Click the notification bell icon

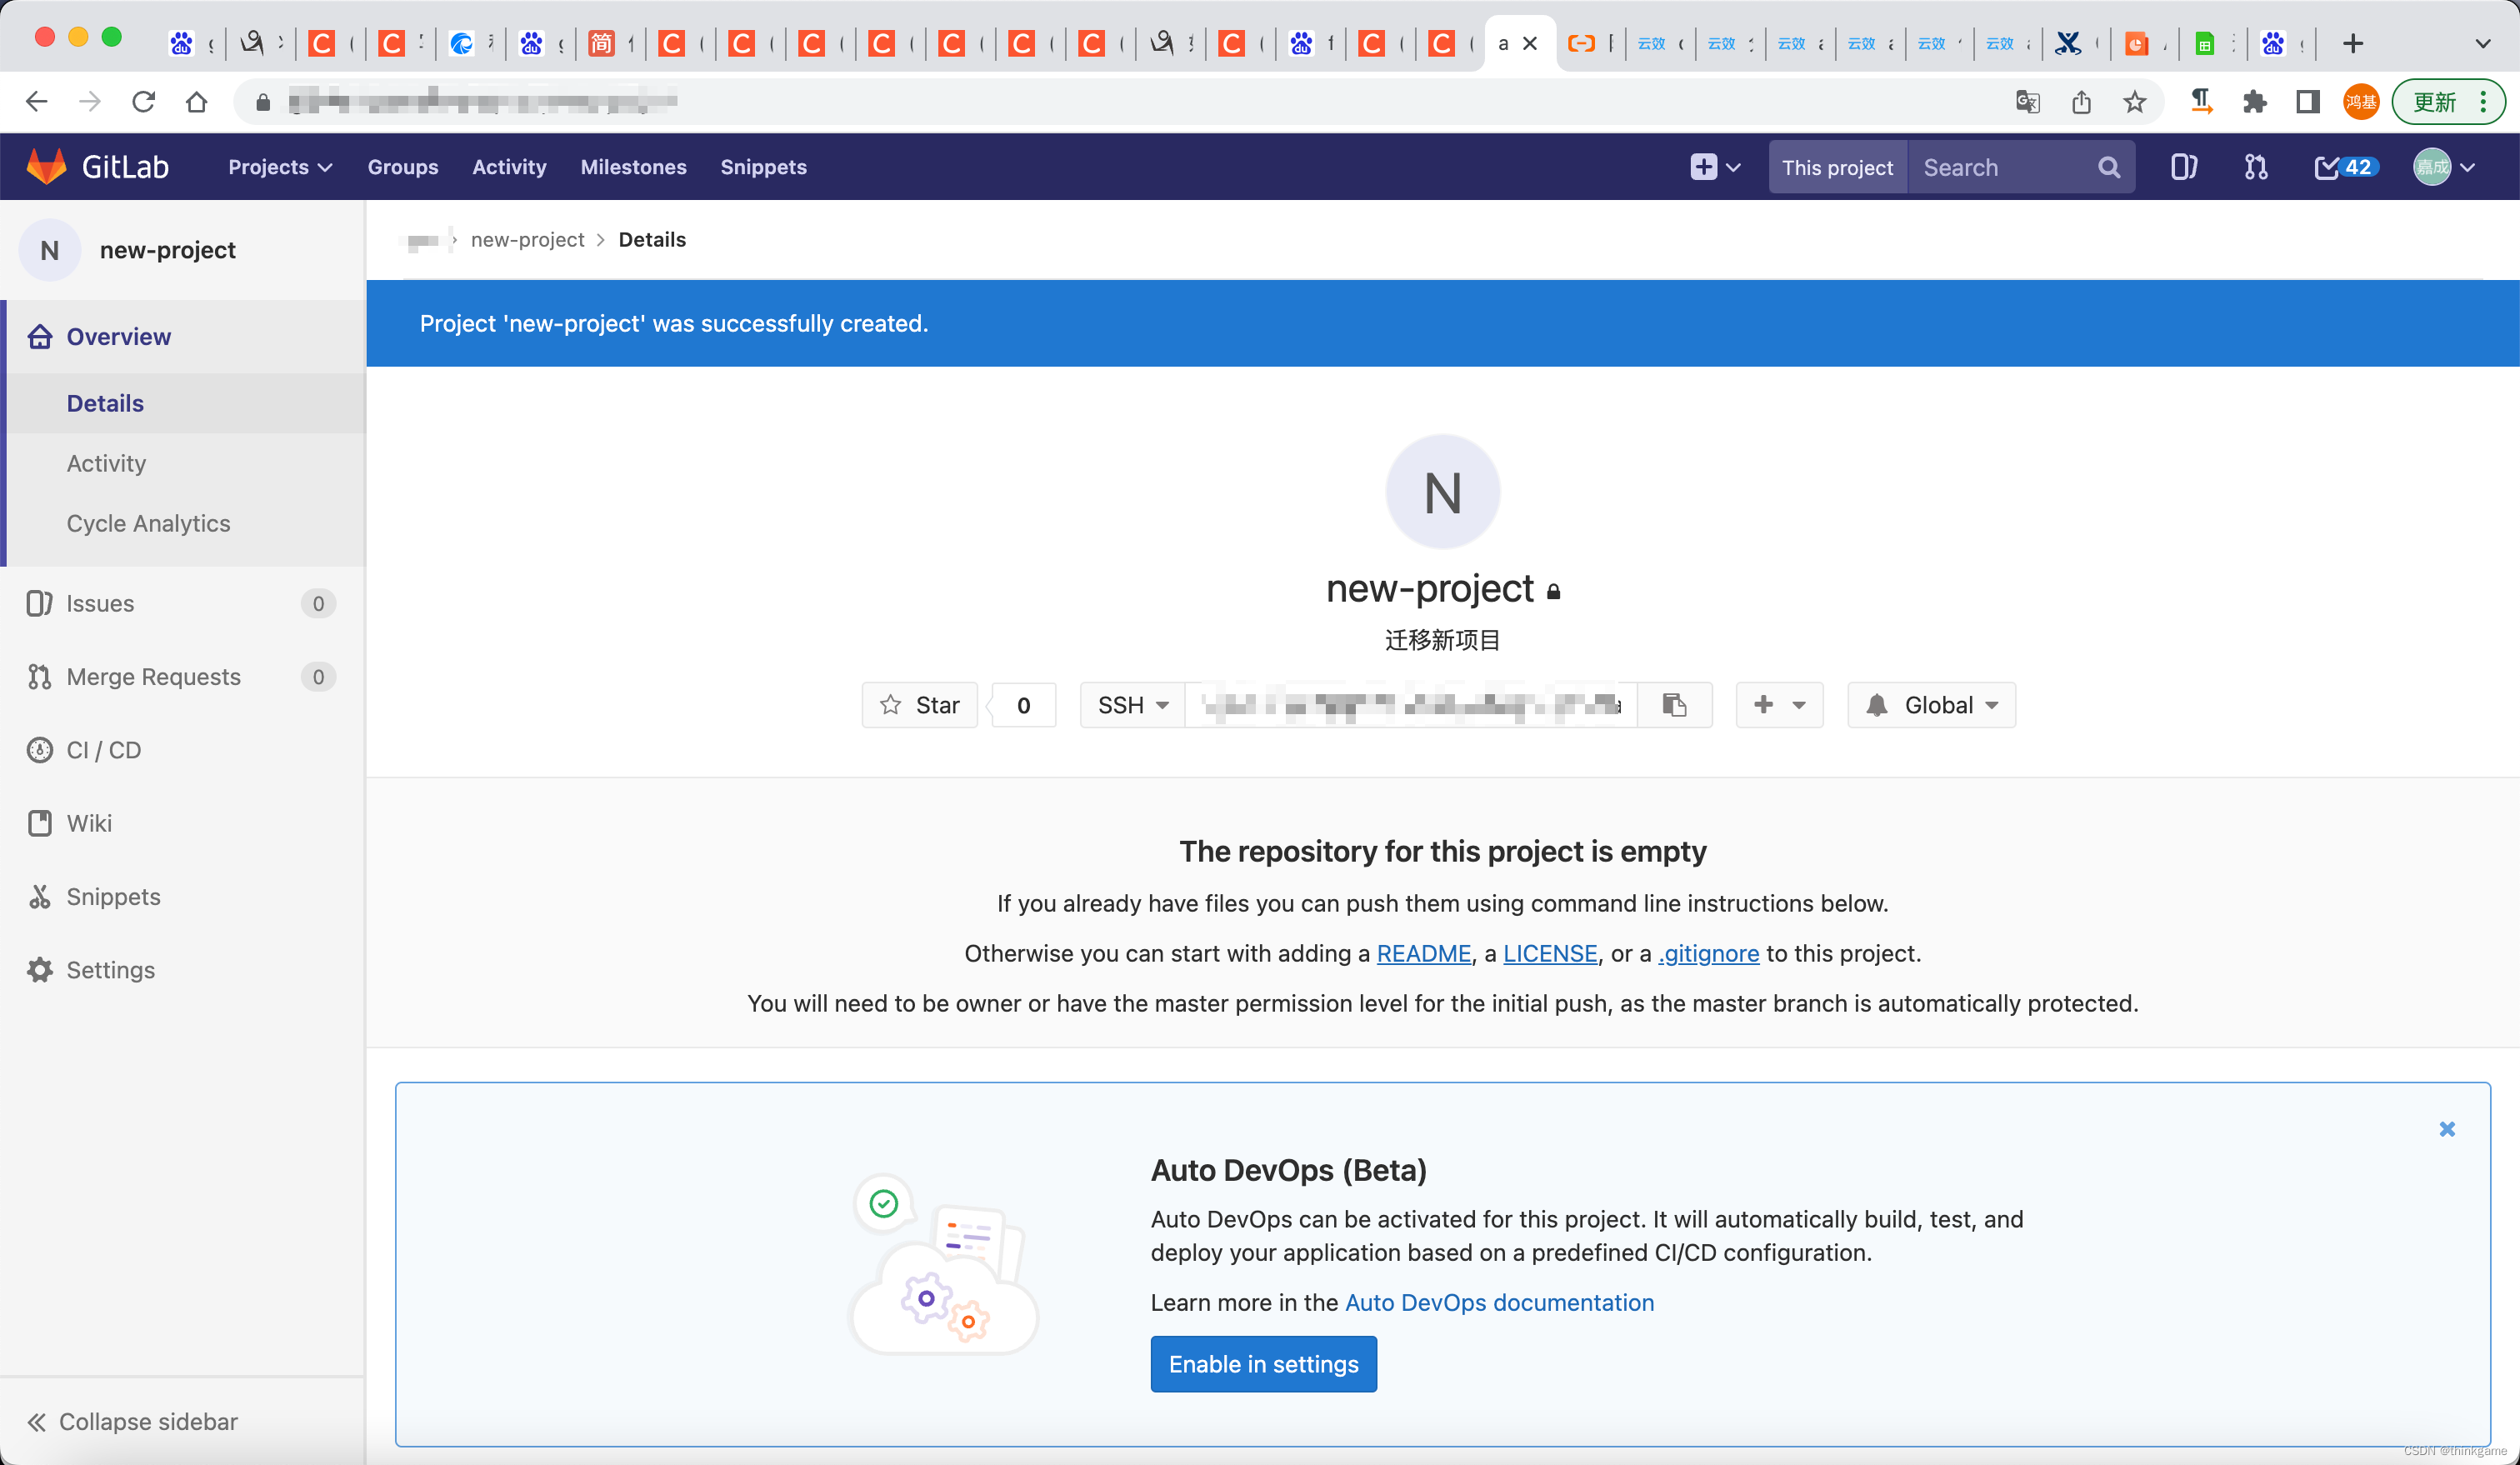[1878, 705]
